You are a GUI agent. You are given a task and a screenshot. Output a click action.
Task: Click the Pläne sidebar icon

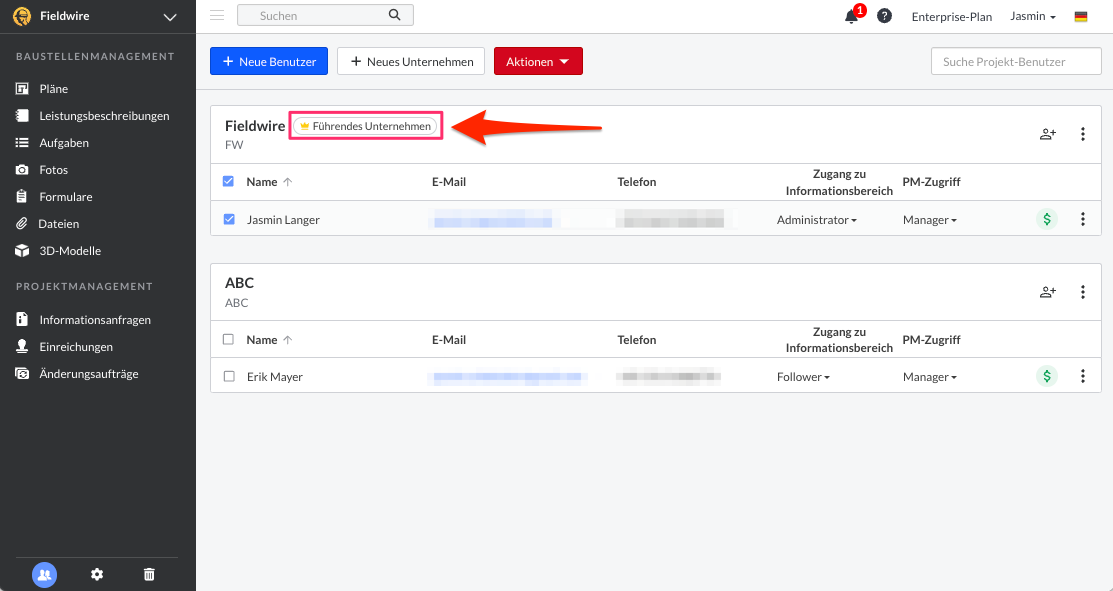22,89
